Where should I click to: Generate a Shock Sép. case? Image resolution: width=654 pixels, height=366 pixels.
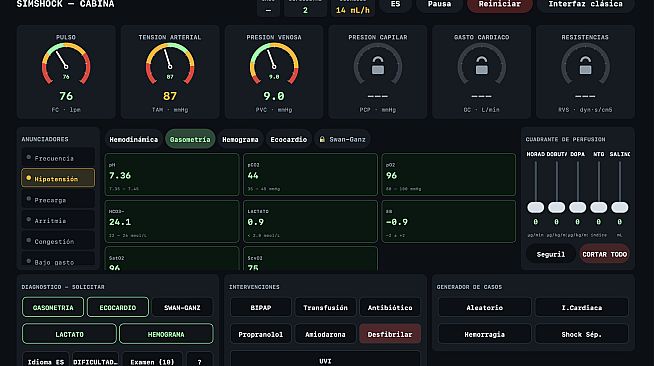pos(582,334)
